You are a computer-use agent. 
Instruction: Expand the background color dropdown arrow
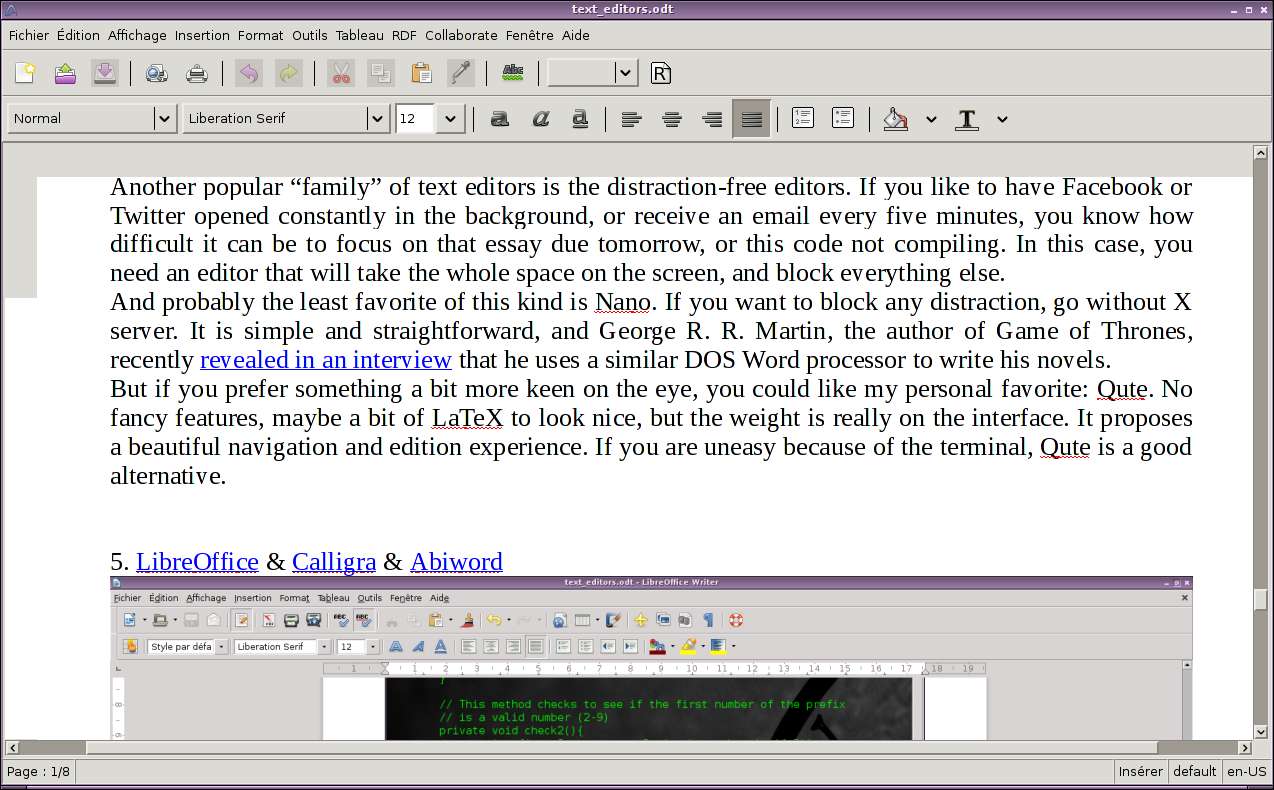[x=931, y=119]
